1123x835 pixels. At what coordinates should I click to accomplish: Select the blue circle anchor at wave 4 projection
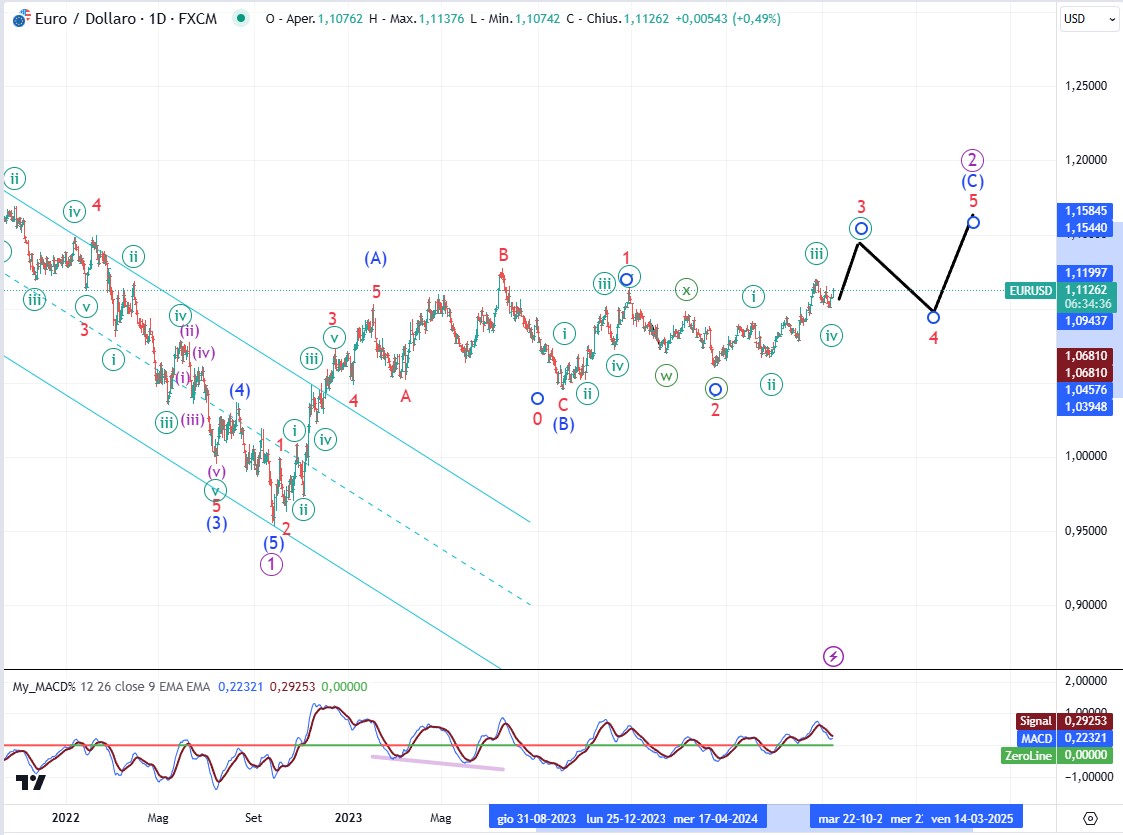coord(933,317)
